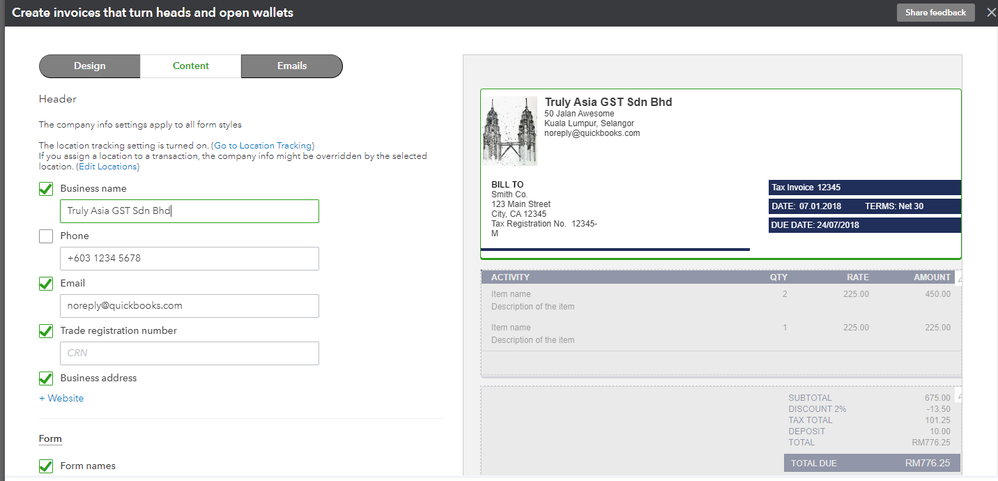Toggle the Email checkbox
This screenshot has width=998, height=481.
(46, 284)
